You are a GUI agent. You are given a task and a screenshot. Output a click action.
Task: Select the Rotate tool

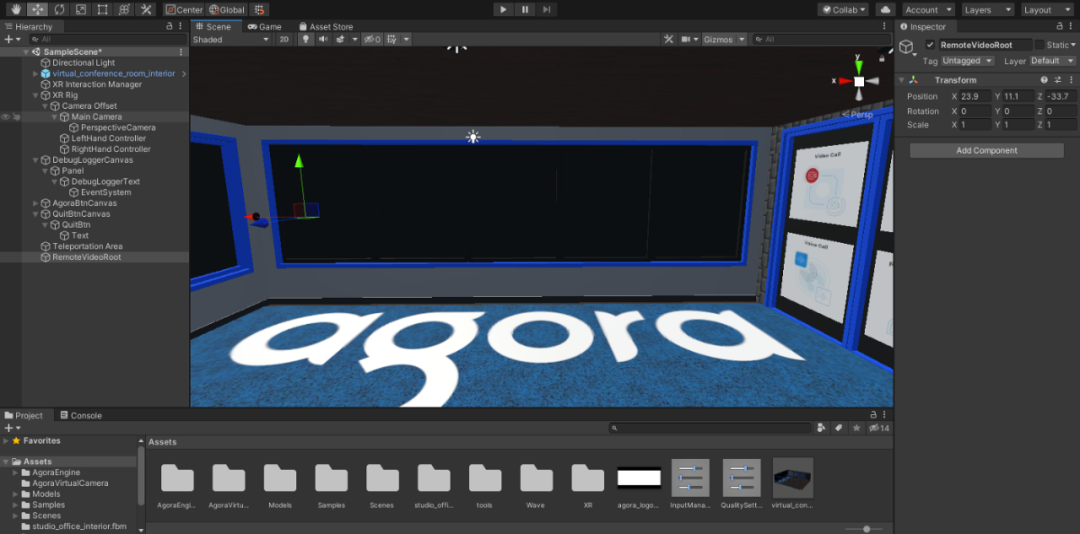pyautogui.click(x=59, y=10)
